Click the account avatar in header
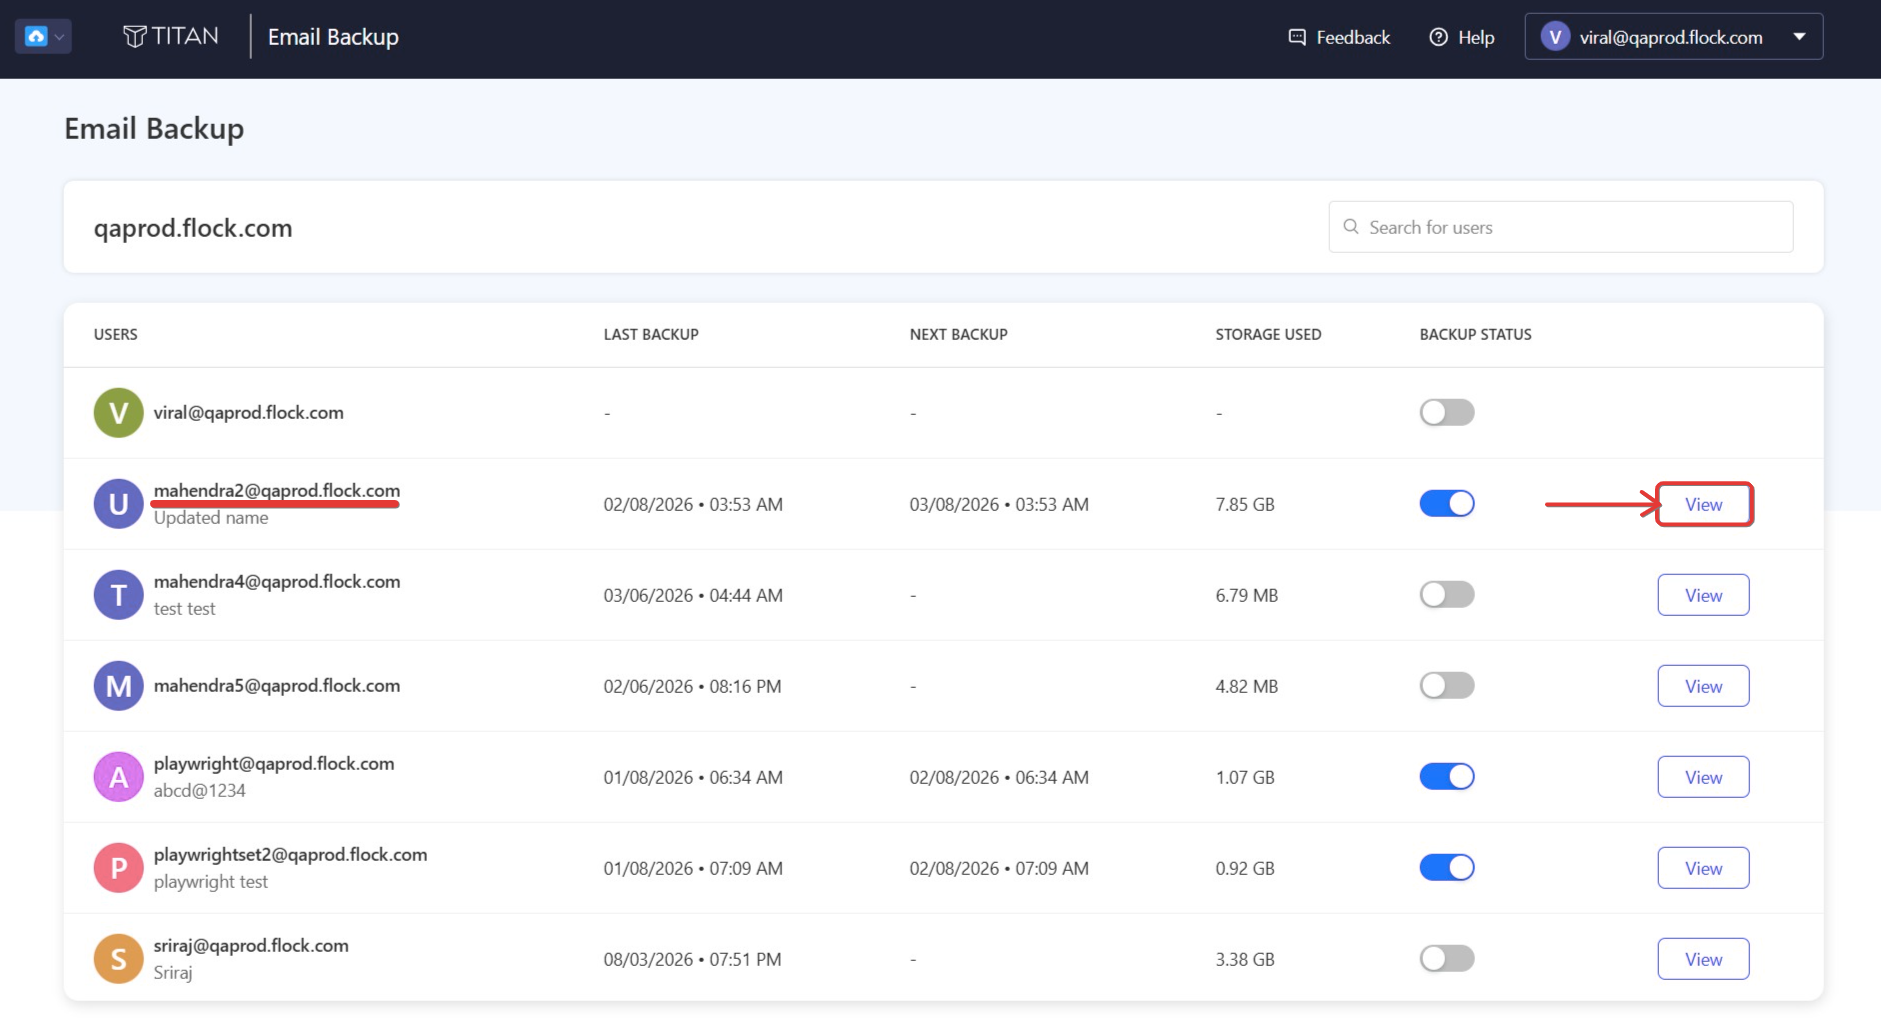Image resolution: width=1881 pixels, height=1023 pixels. coord(1555,37)
